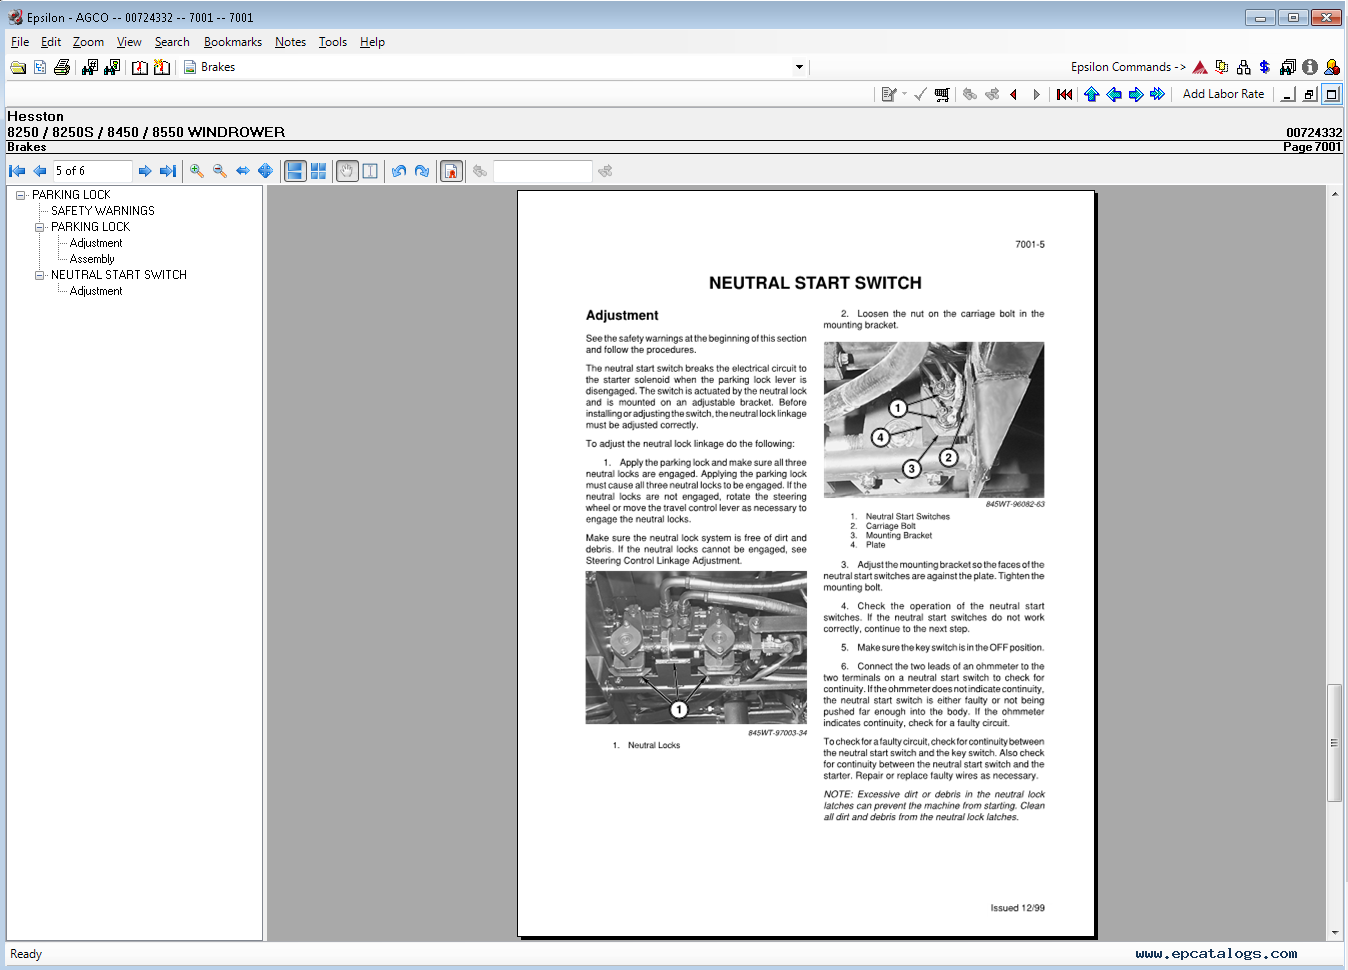The width and height of the screenshot is (1348, 970).
Task: Collapse the top-level PARKING LOCK tree node
Action: pyautogui.click(x=20, y=195)
